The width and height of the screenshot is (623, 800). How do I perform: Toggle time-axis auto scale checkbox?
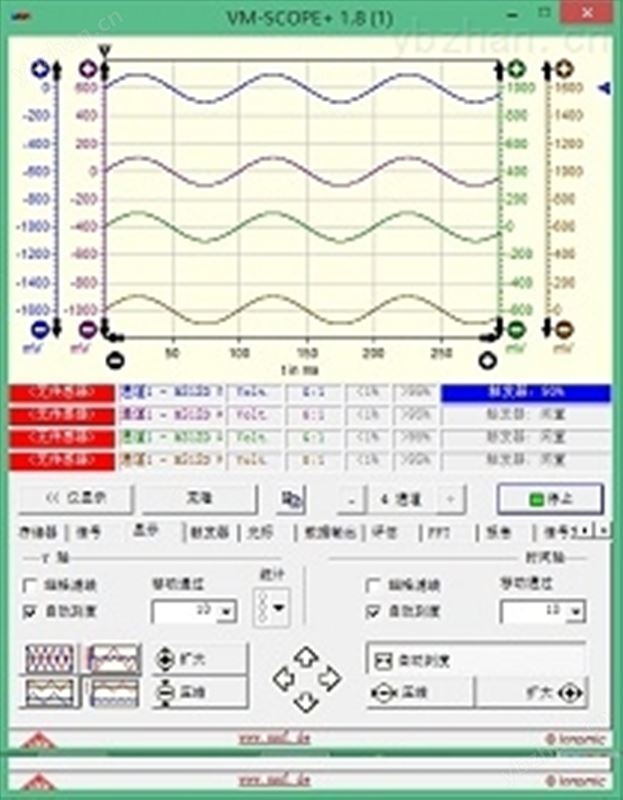tap(373, 611)
